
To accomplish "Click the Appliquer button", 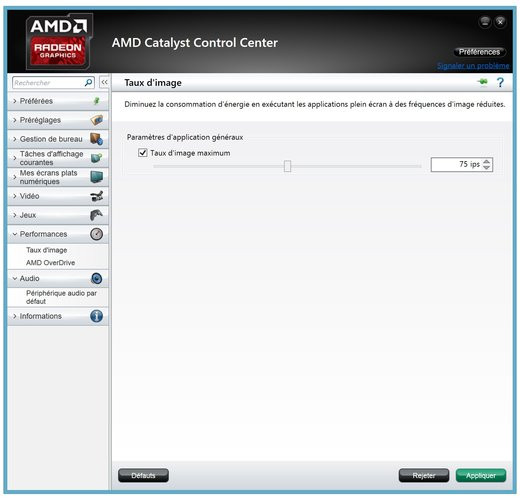I will pyautogui.click(x=481, y=475).
